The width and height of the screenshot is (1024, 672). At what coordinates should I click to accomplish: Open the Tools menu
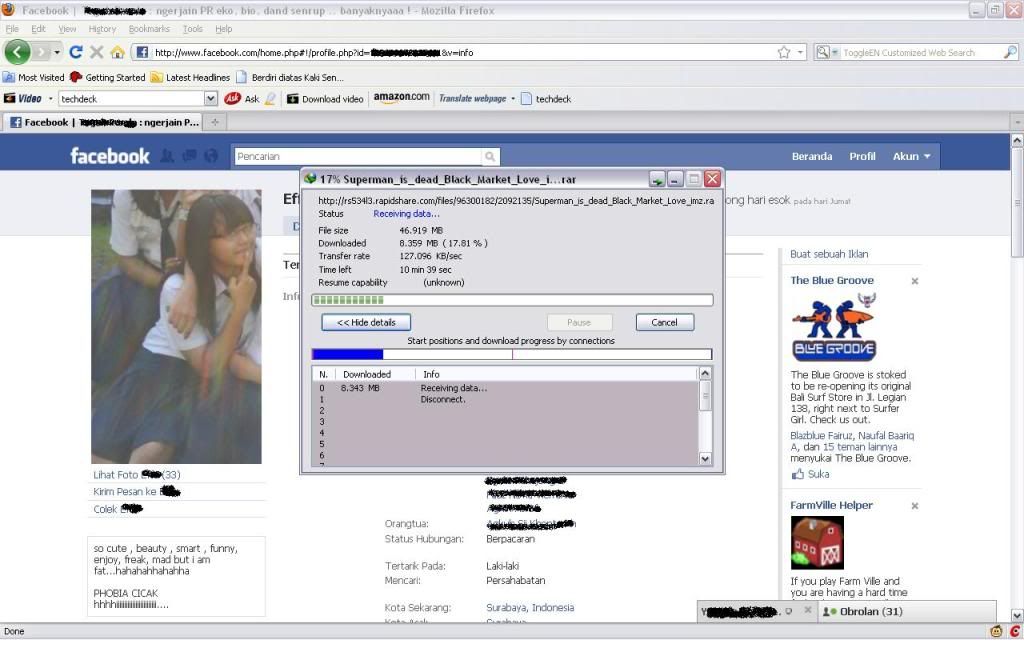coord(192,29)
